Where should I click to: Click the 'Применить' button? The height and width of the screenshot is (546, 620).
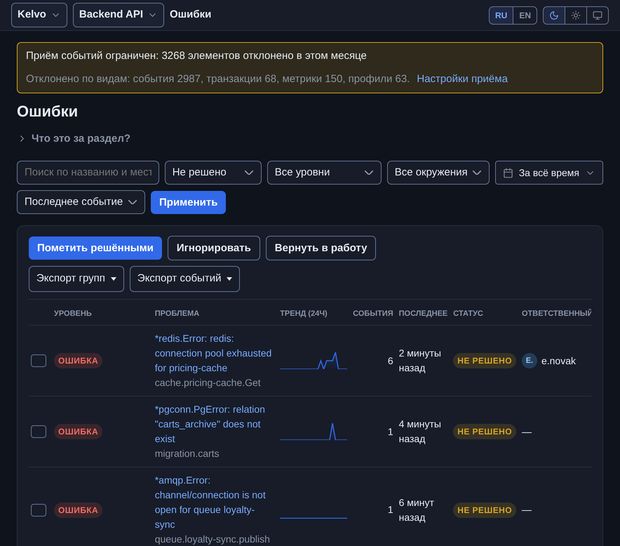[188, 202]
